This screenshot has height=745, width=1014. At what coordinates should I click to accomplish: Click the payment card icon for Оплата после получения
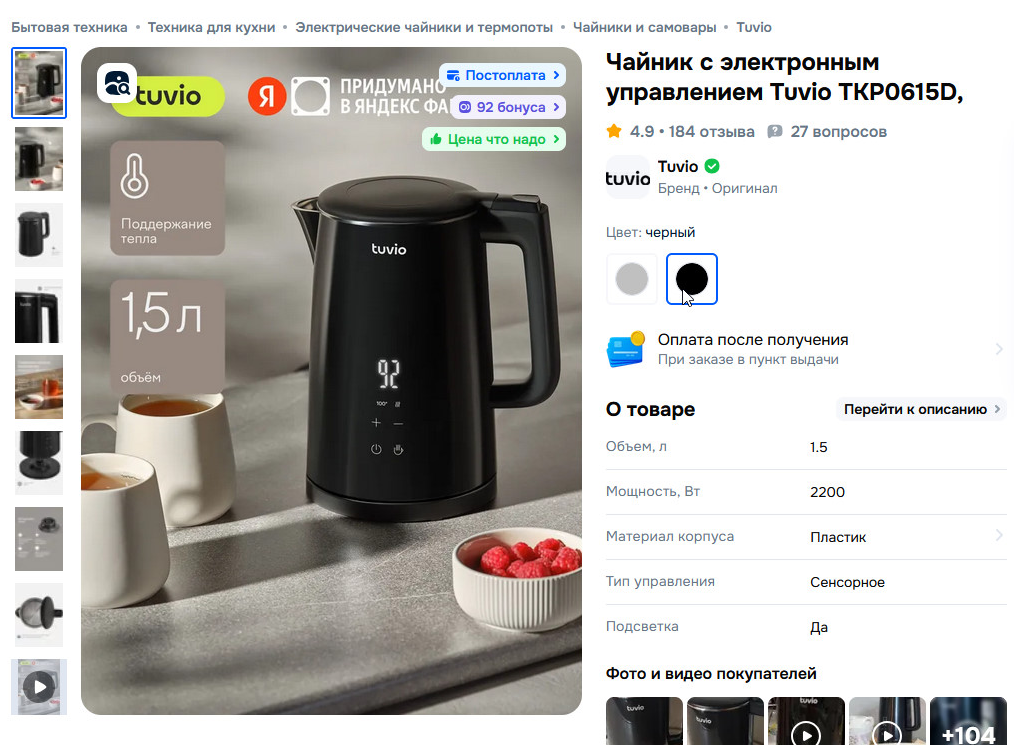(626, 349)
